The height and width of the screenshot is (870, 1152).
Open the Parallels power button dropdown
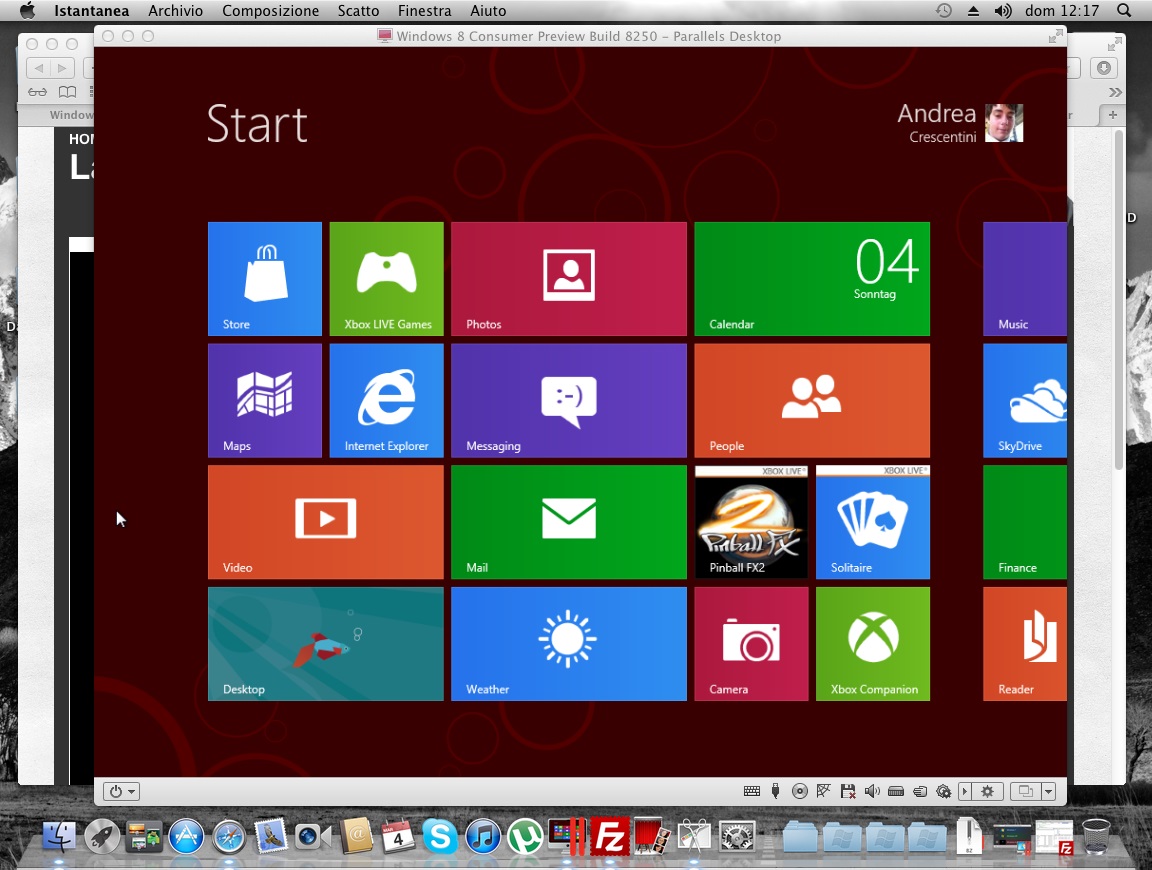[x=121, y=791]
